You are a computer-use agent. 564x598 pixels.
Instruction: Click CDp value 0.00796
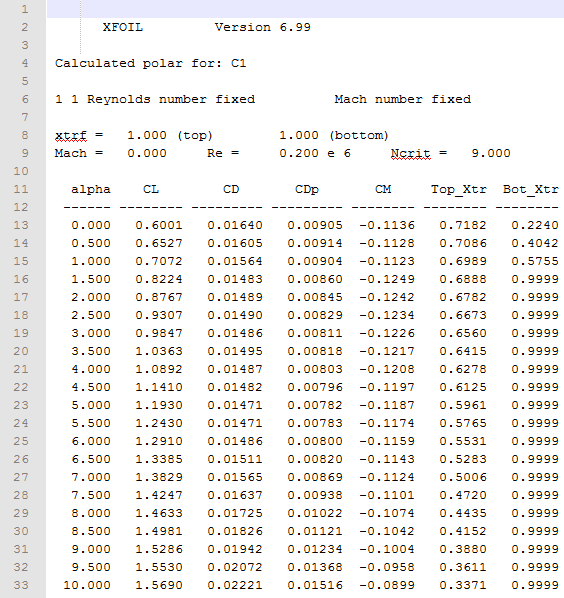[x=315, y=387]
